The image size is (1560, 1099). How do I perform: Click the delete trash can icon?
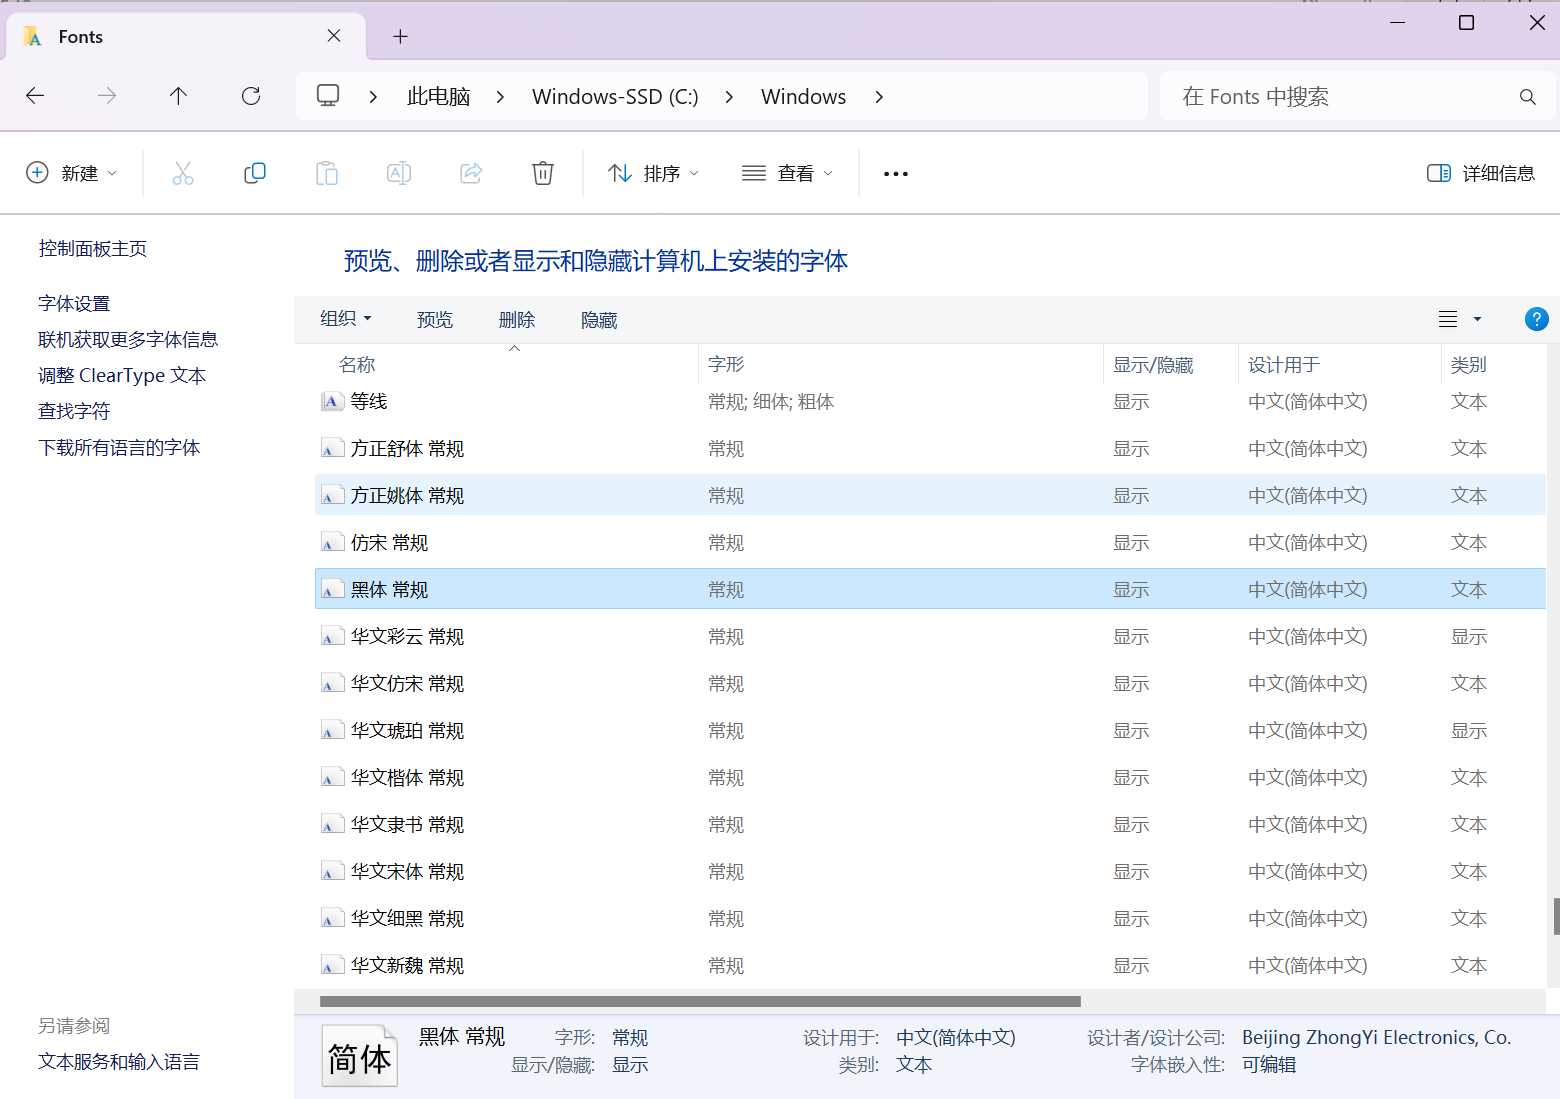pyautogui.click(x=543, y=173)
